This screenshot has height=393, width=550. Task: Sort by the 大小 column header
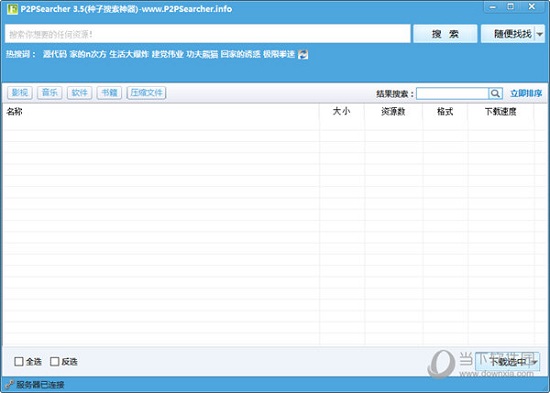pyautogui.click(x=342, y=112)
